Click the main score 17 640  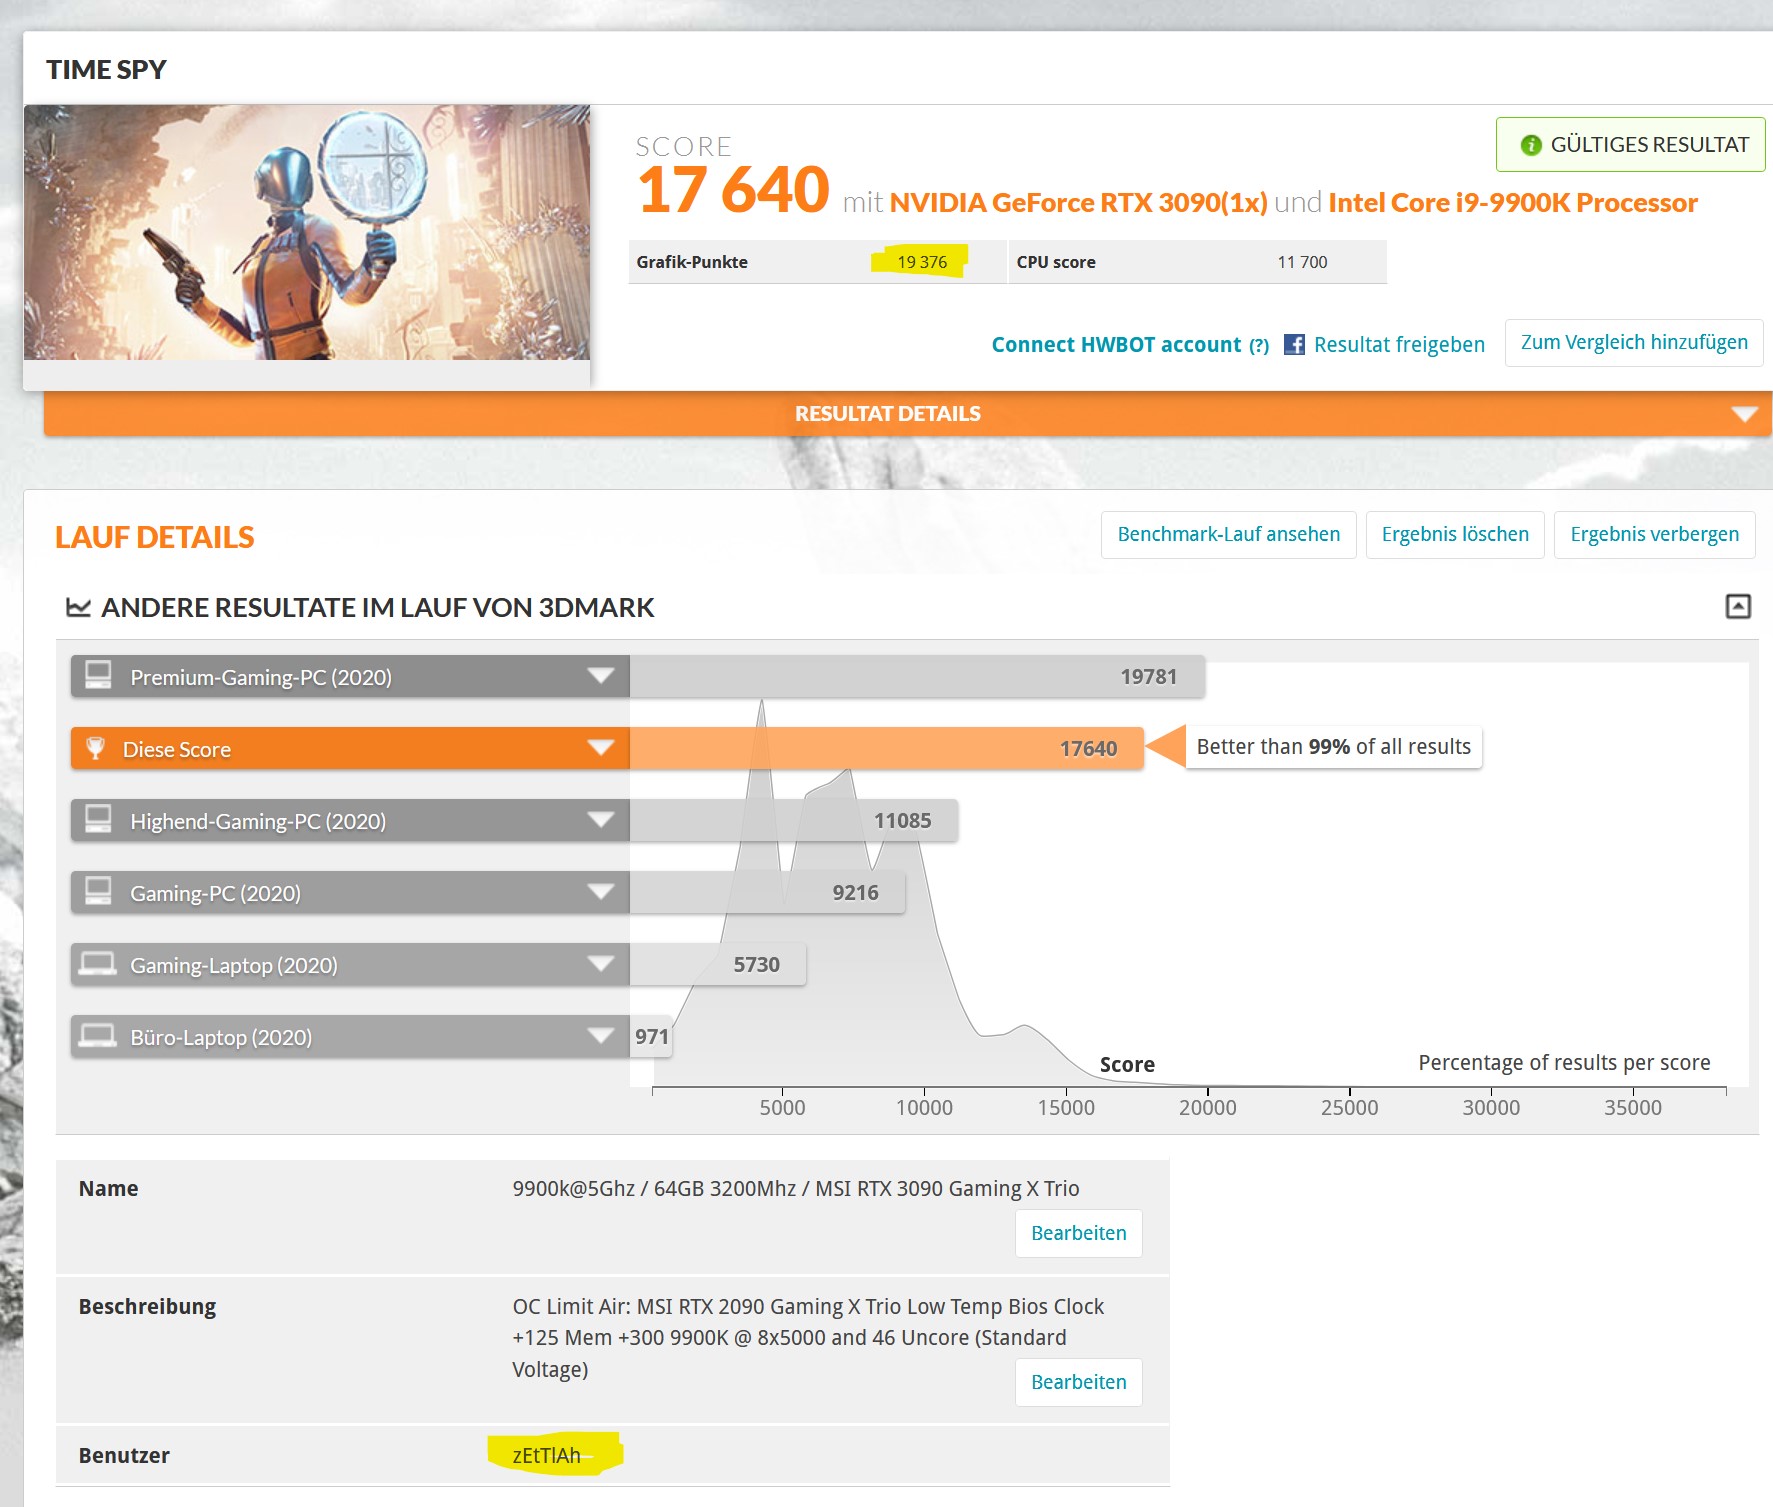pos(733,190)
